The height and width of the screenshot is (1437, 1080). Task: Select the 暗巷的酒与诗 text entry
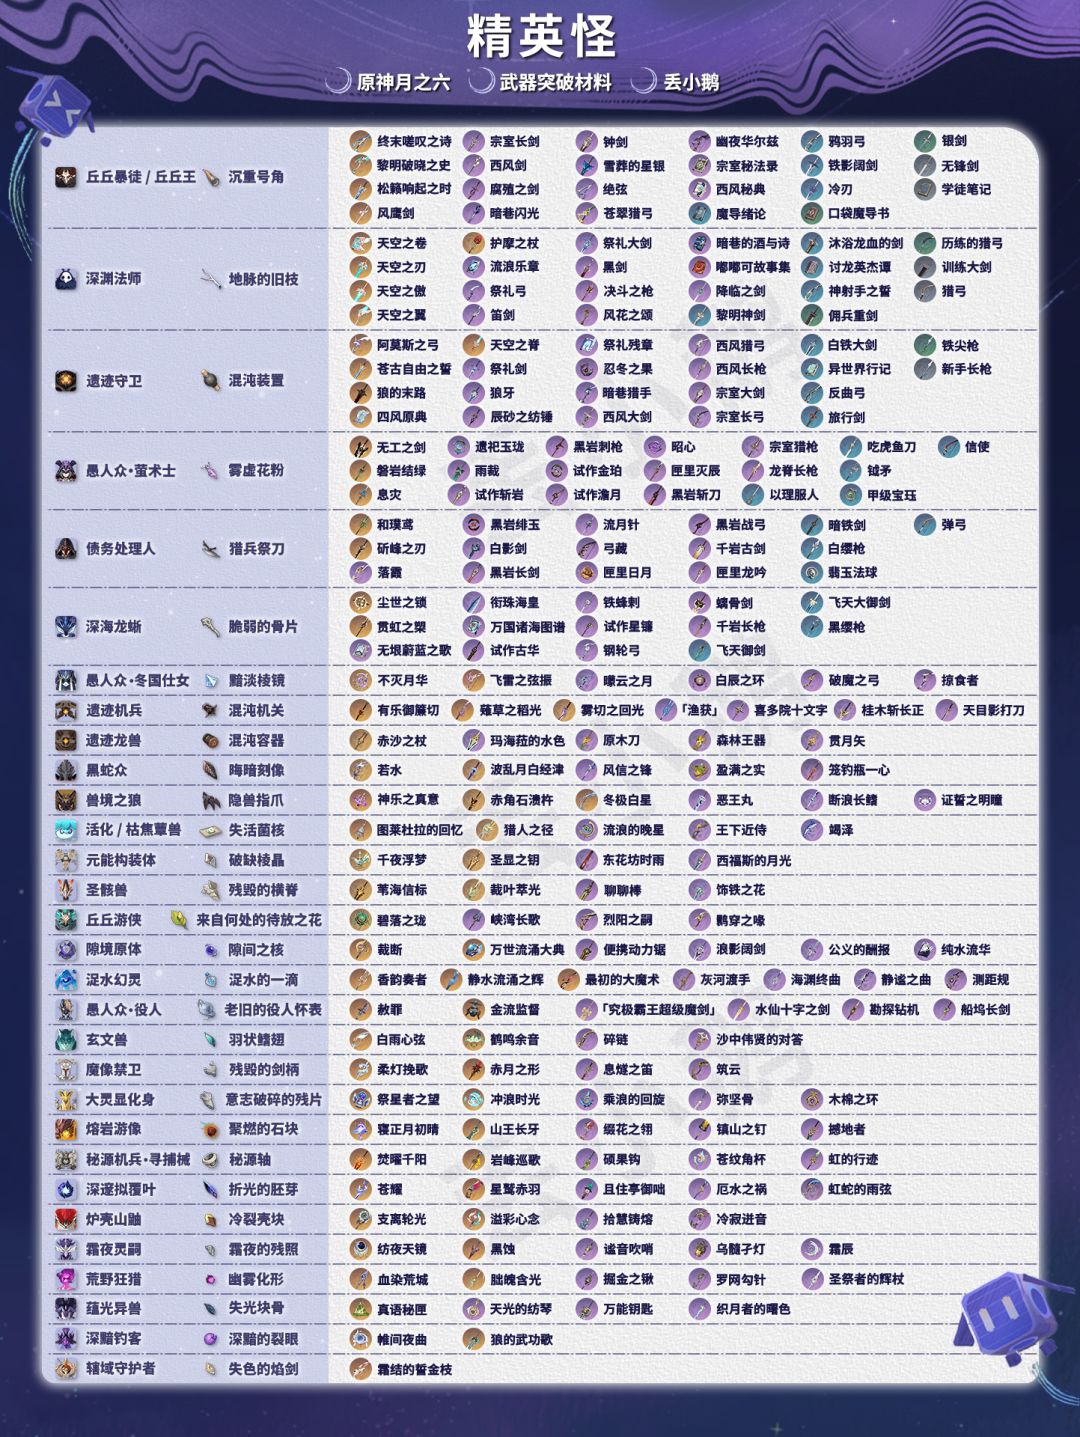pyautogui.click(x=753, y=243)
